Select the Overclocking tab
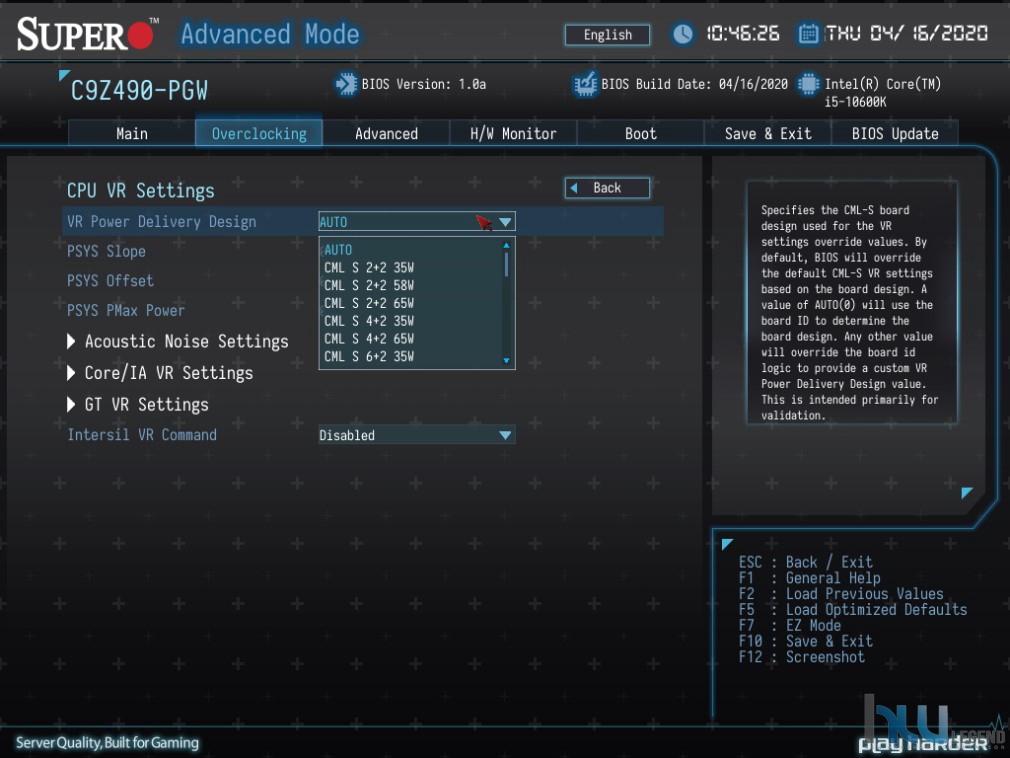 coord(259,133)
